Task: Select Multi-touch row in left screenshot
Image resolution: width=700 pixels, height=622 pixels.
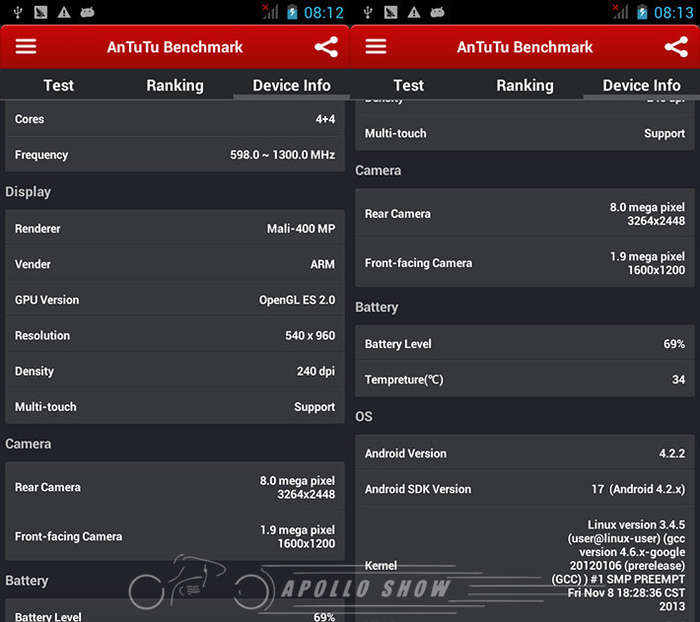Action: point(175,407)
